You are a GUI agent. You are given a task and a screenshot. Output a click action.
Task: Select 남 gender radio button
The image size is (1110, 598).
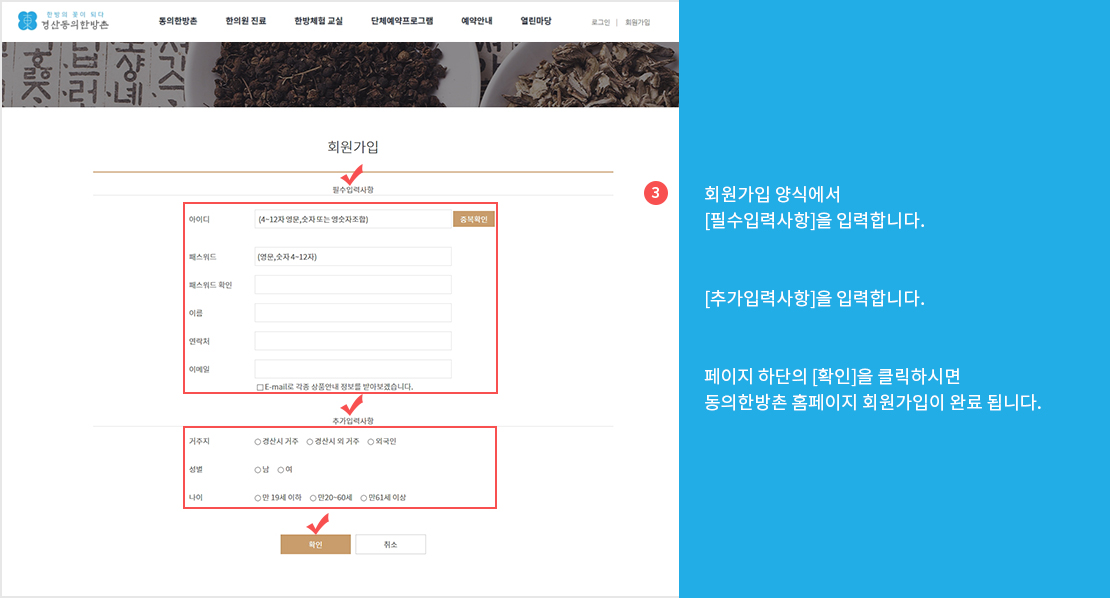pos(258,470)
